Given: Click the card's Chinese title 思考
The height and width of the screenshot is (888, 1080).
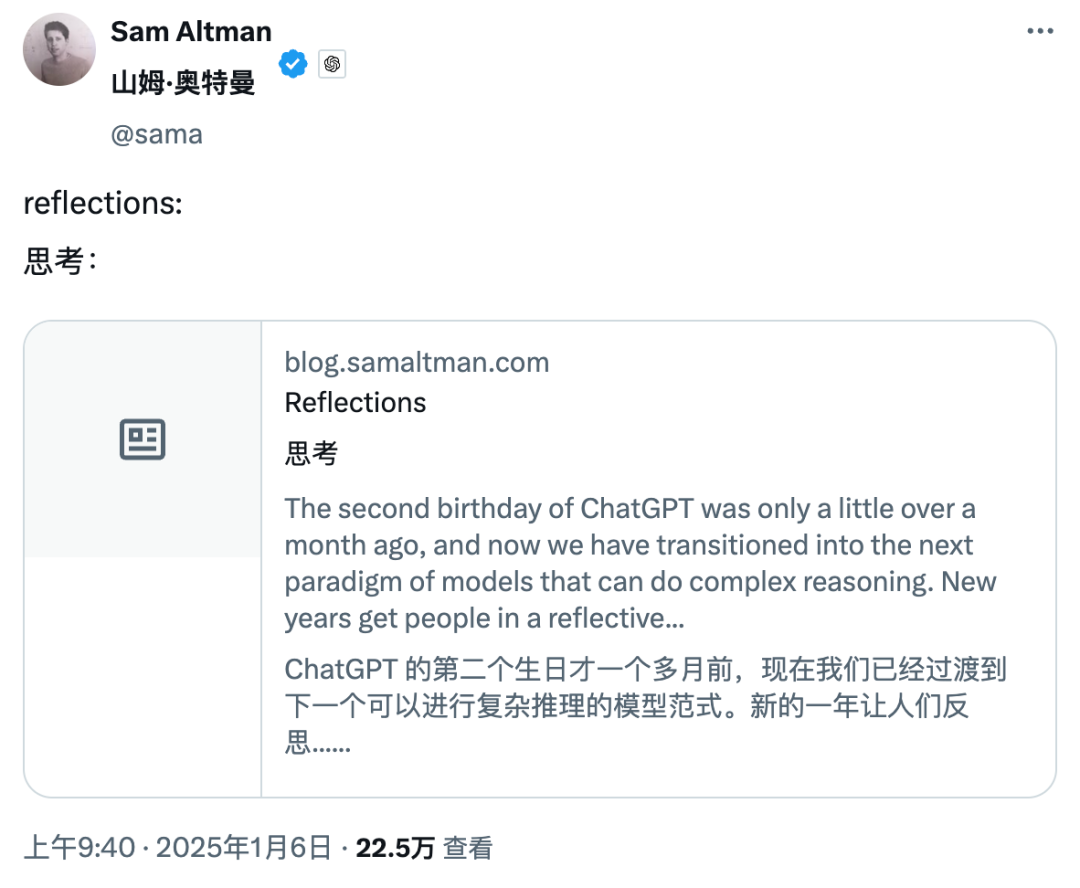Looking at the screenshot, I should click(x=311, y=454).
